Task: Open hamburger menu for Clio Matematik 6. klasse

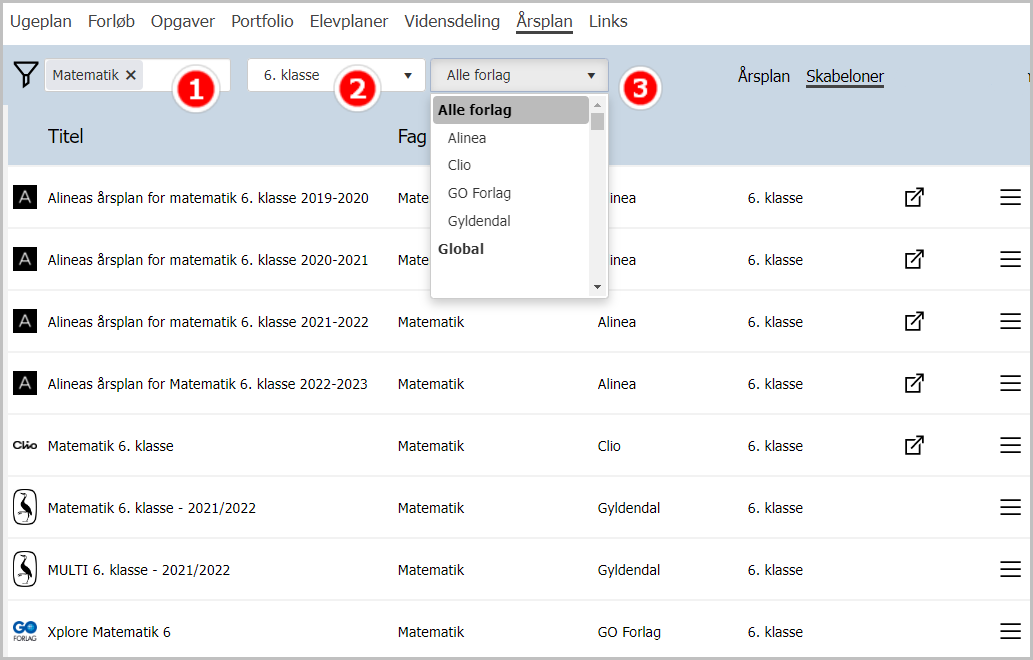Action: 1010,445
